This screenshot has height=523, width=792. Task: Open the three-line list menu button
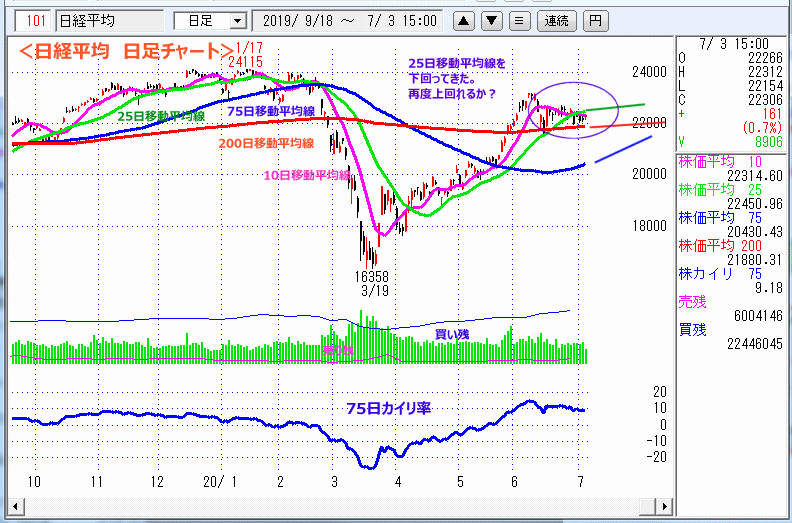(519, 20)
